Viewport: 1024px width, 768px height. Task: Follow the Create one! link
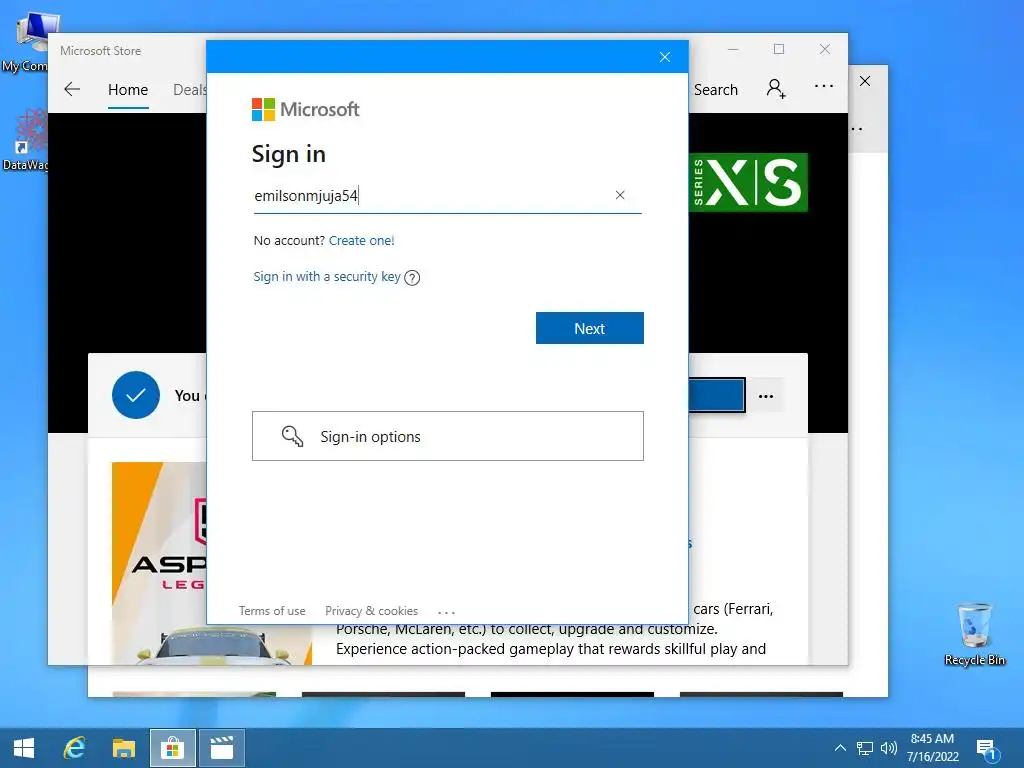(x=362, y=240)
